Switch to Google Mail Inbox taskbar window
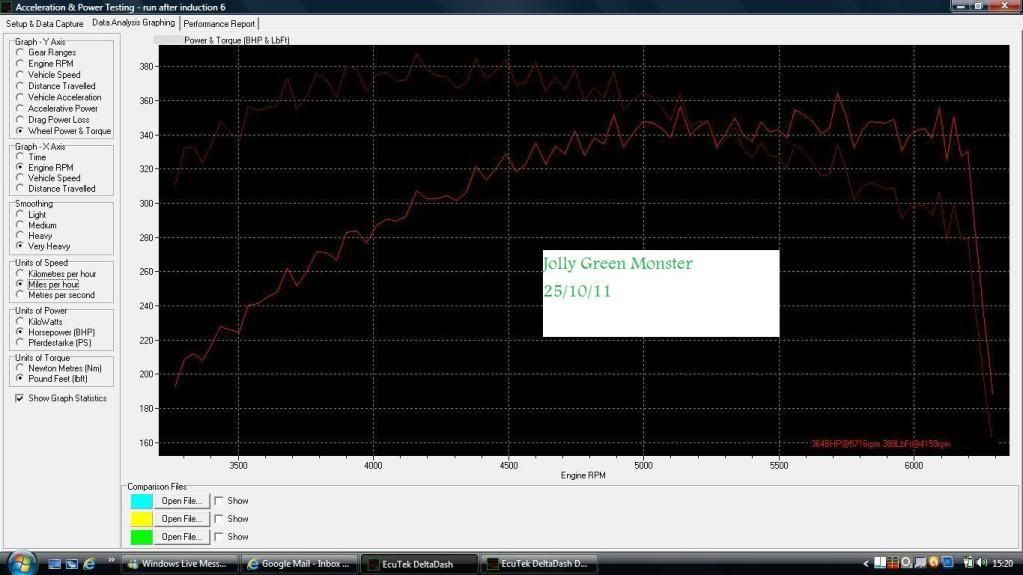This screenshot has height=575, width=1023. point(300,564)
